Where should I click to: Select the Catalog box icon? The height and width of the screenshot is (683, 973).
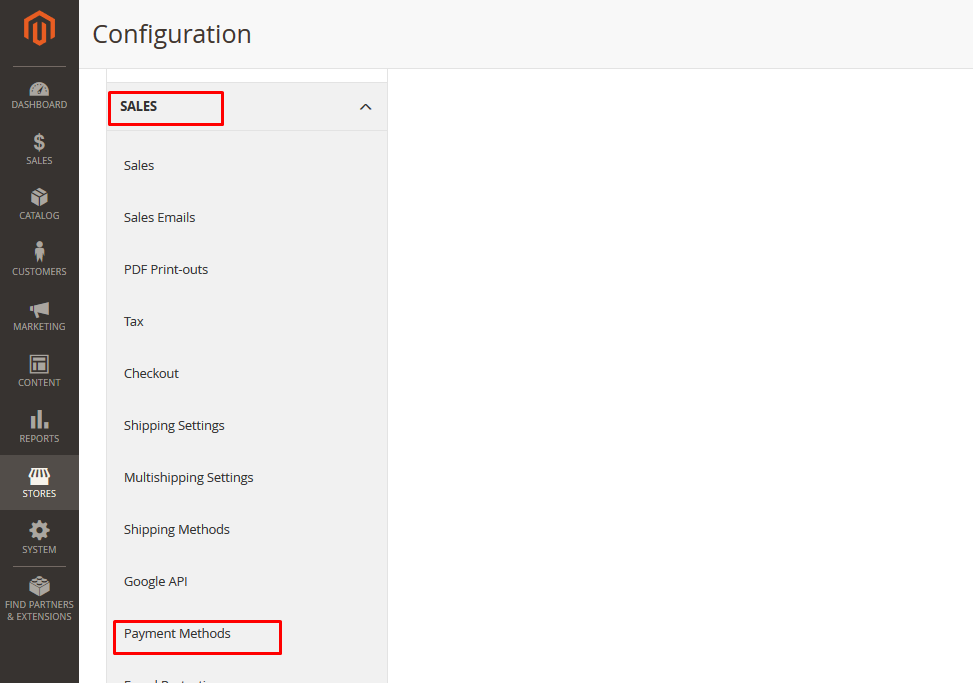39,198
